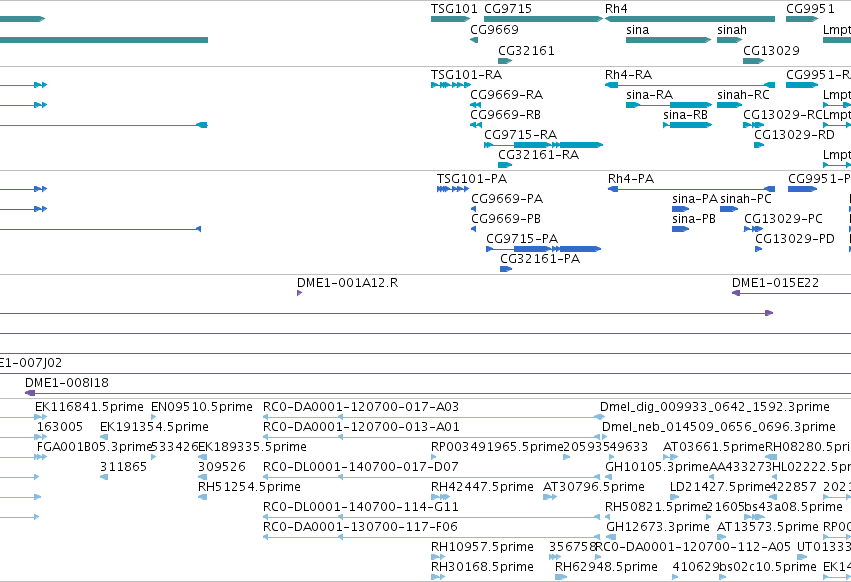851x582 pixels.
Task: Click the FGA001B05.3prime EST label
Action: [x=93, y=447]
